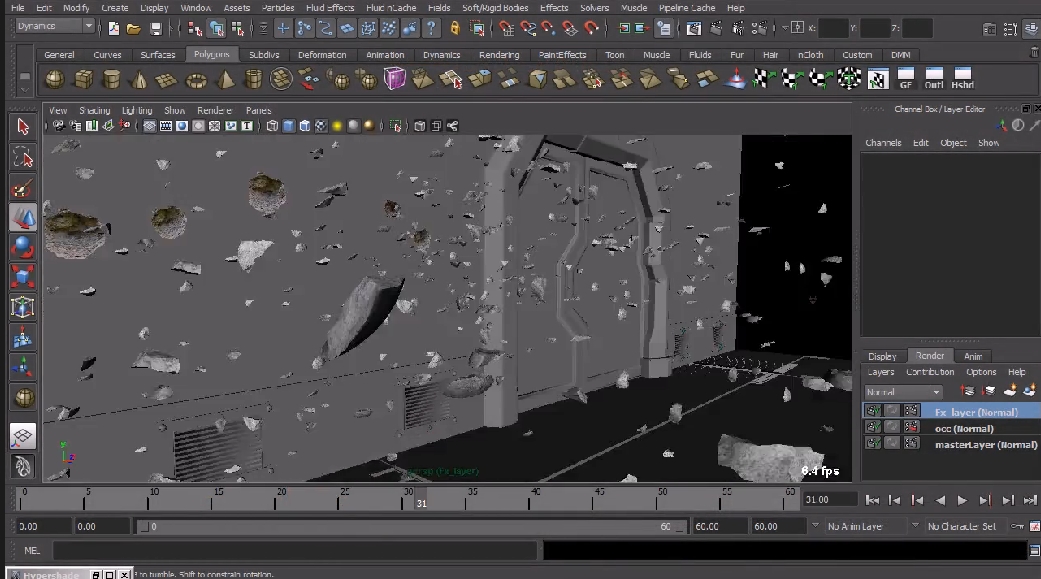
Task: Create a polygon cylinder from shelf
Action: coord(111,80)
